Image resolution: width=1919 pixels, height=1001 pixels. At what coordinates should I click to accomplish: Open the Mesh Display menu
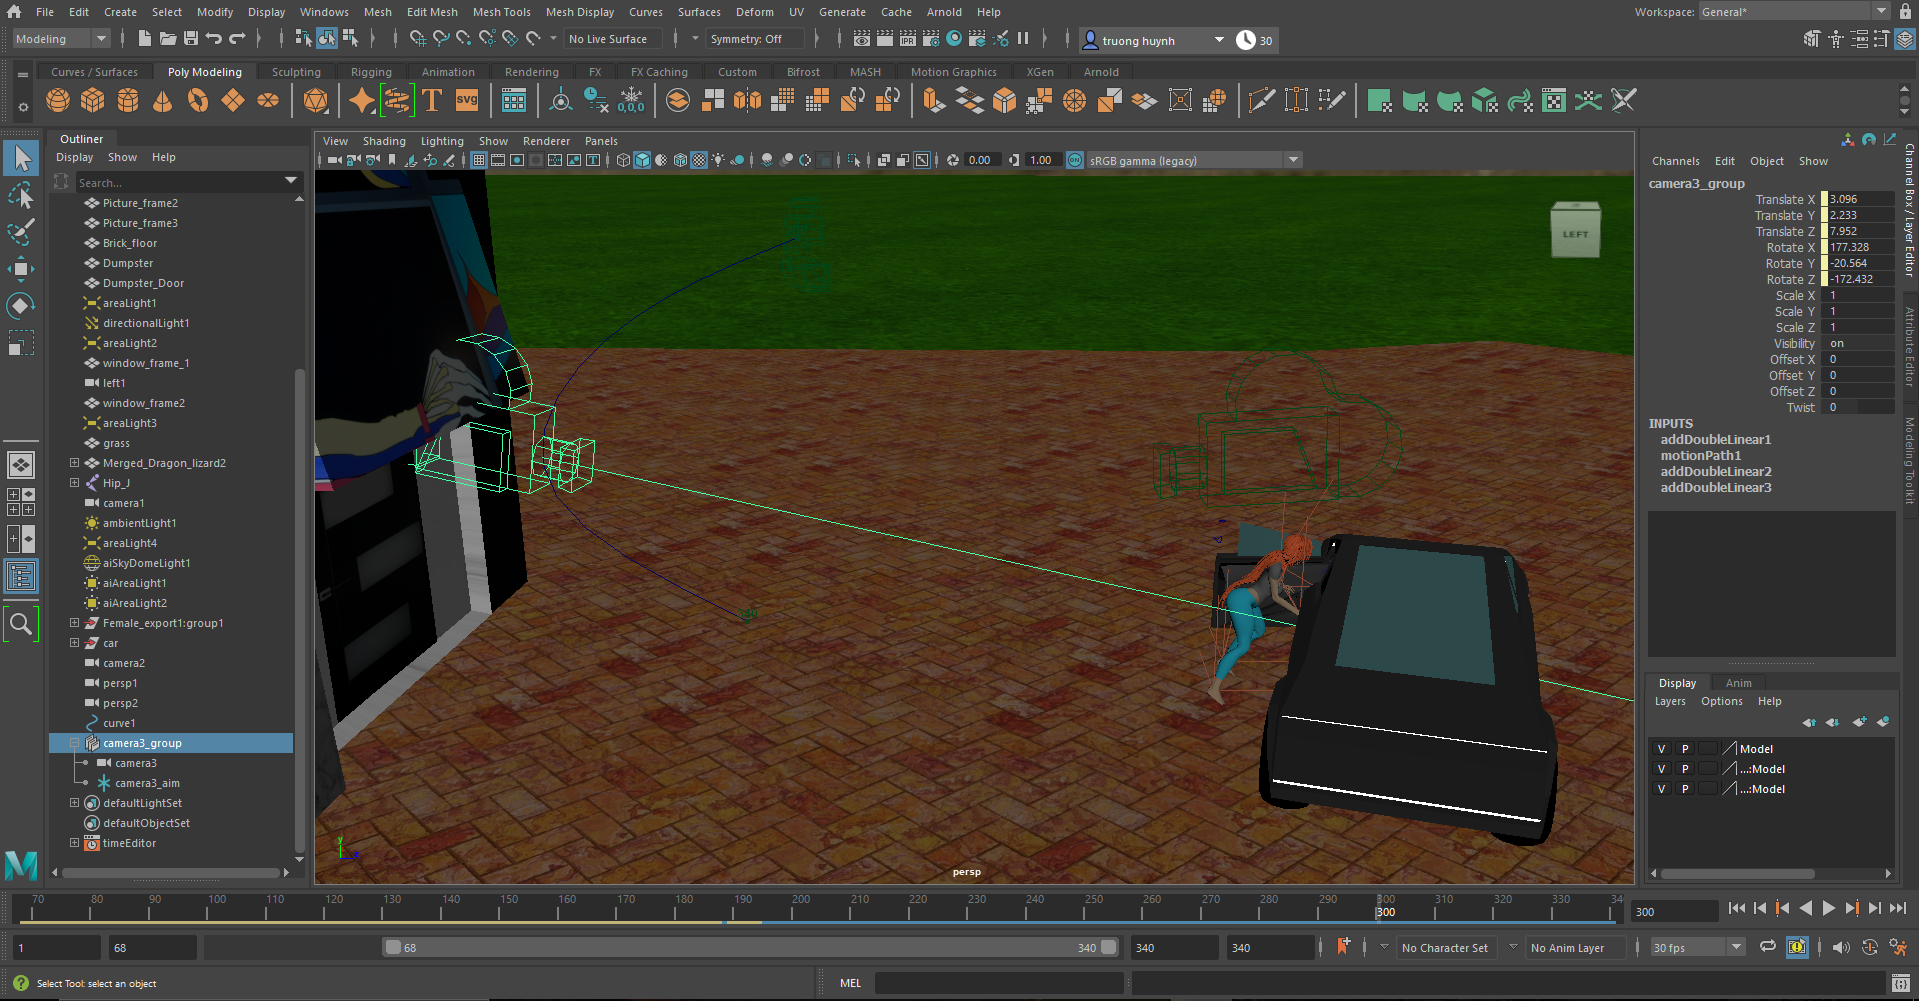(580, 12)
